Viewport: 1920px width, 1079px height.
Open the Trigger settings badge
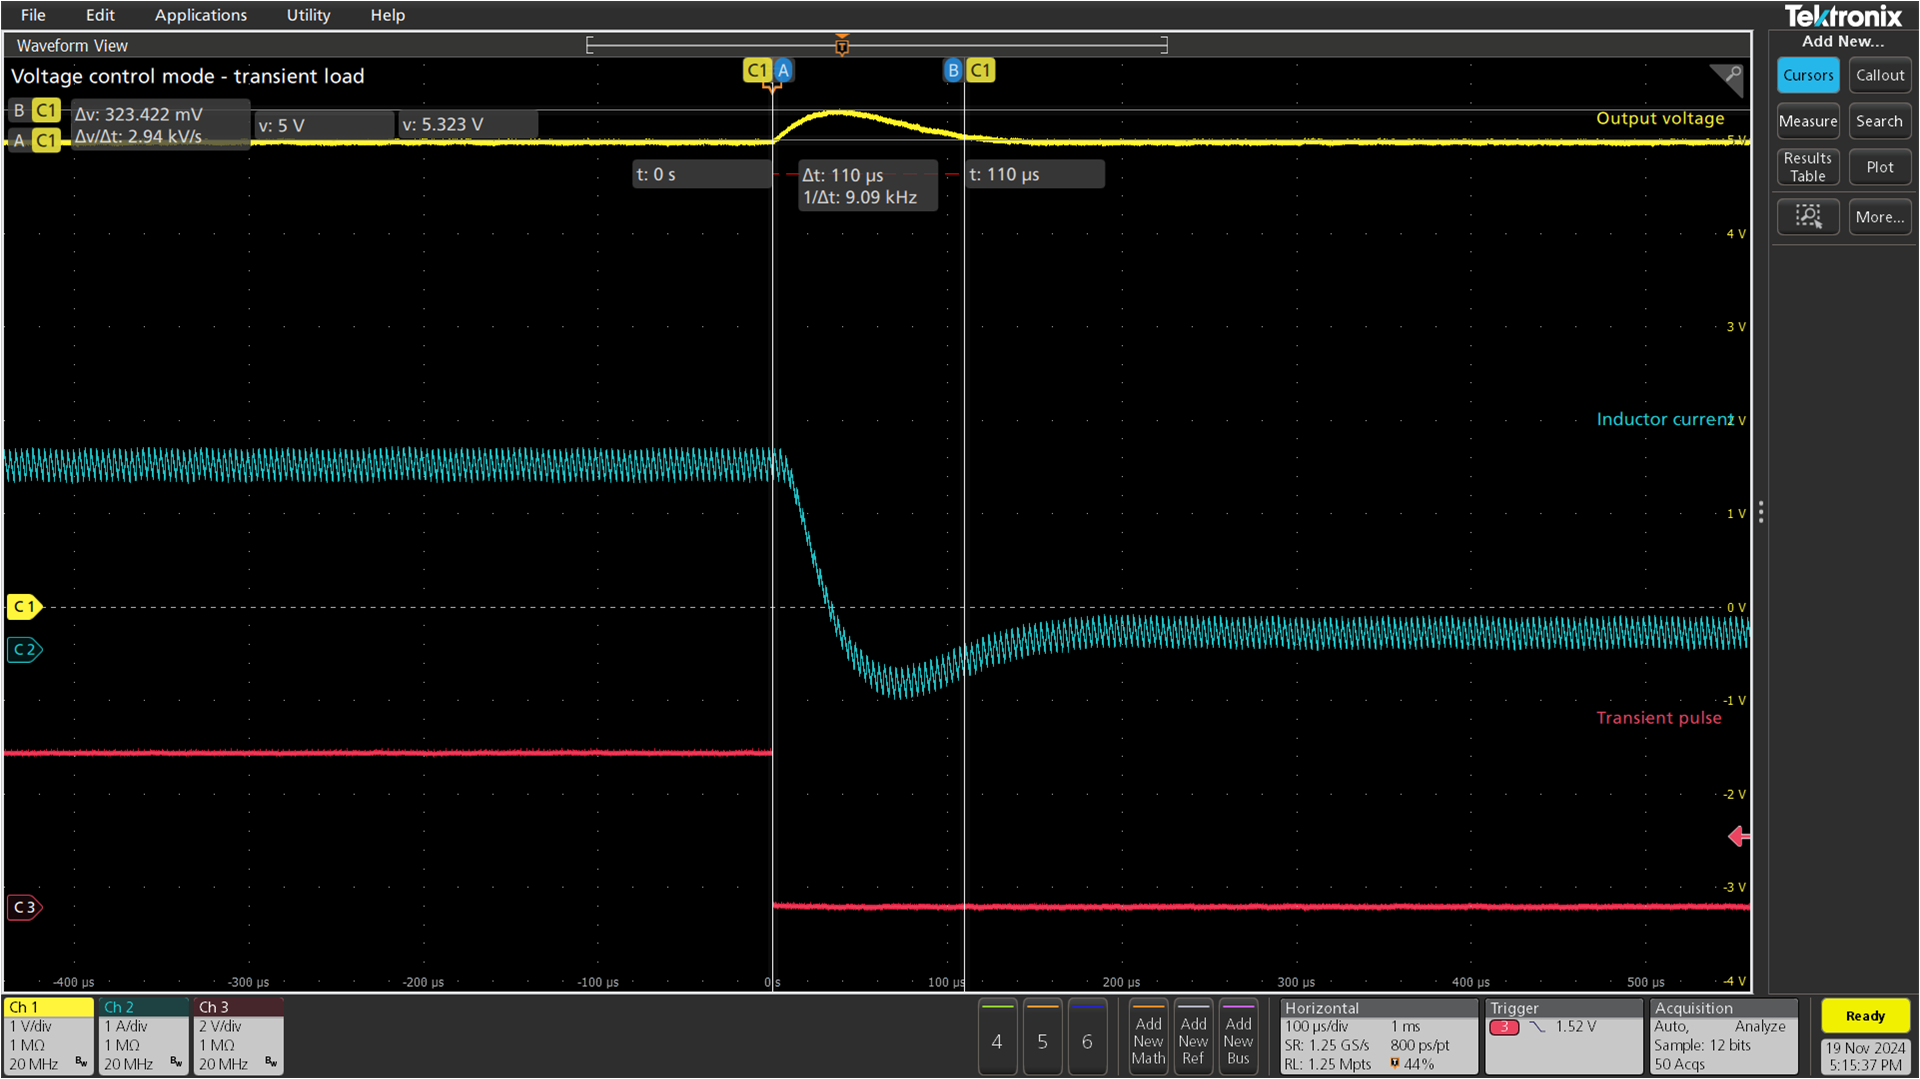tap(1564, 1036)
